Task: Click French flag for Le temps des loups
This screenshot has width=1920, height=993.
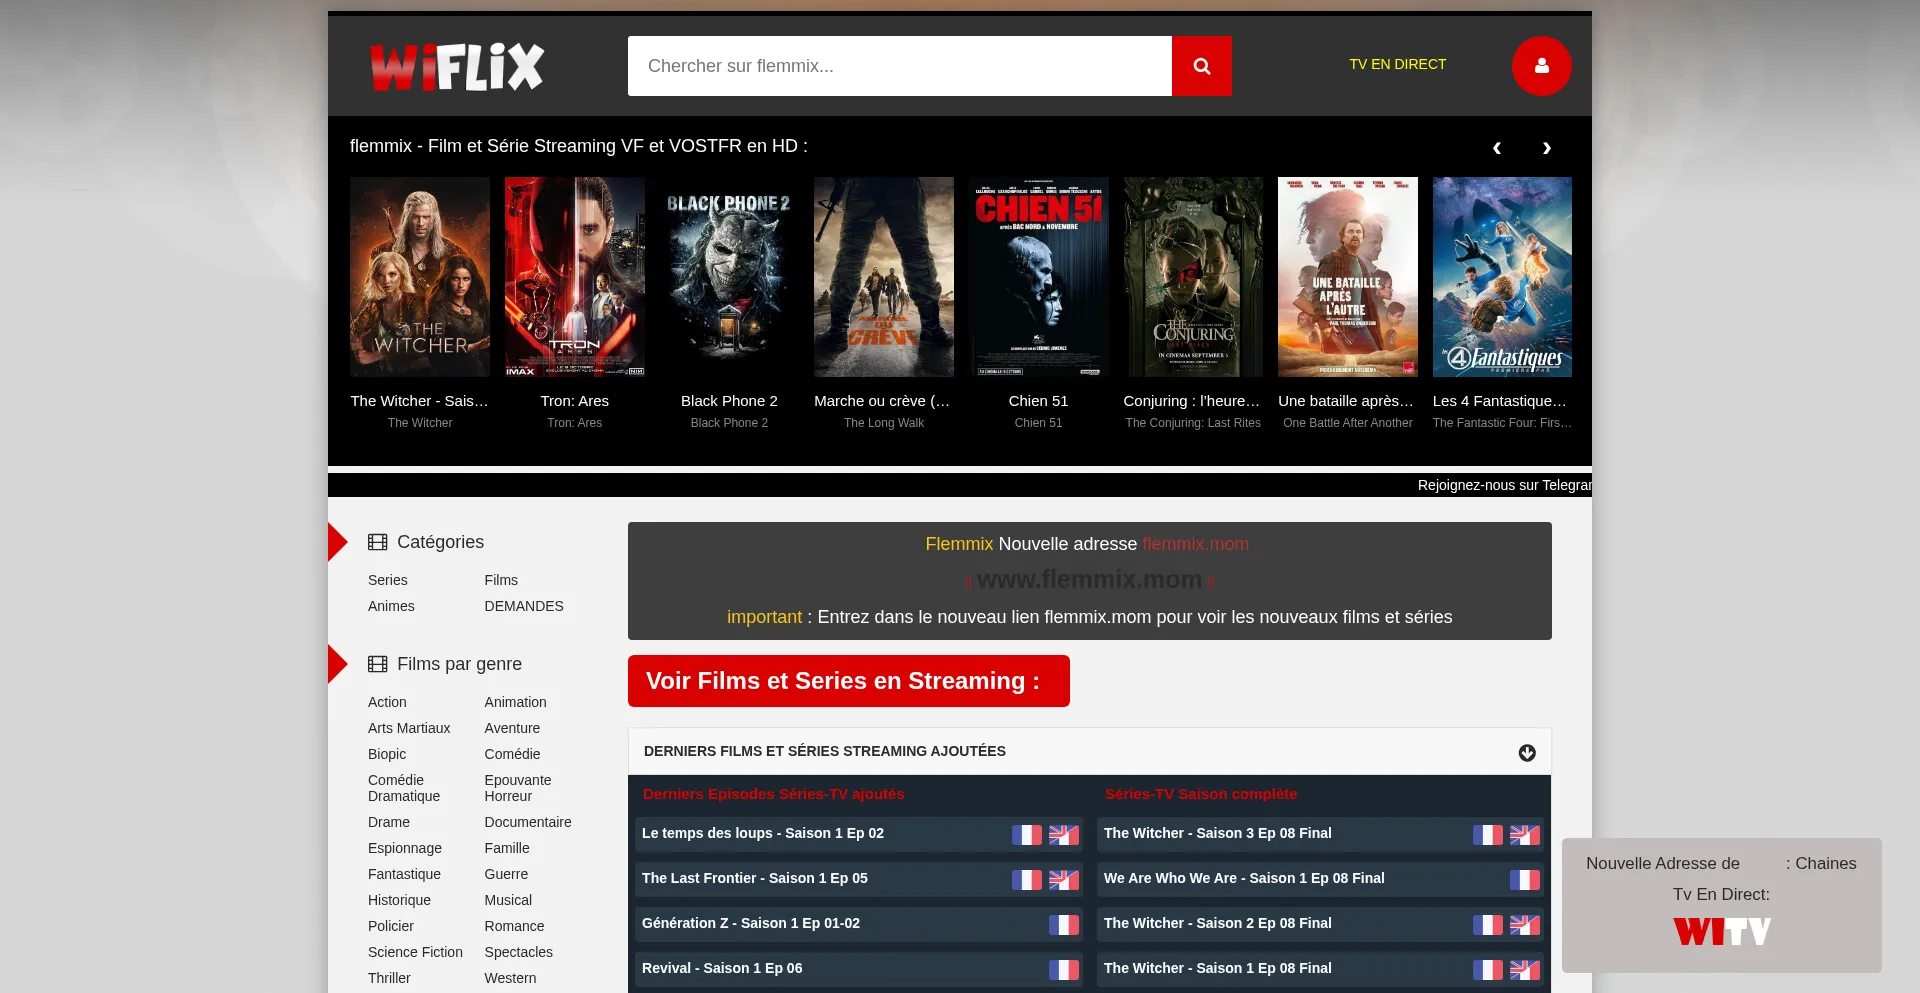Action: (x=1026, y=834)
